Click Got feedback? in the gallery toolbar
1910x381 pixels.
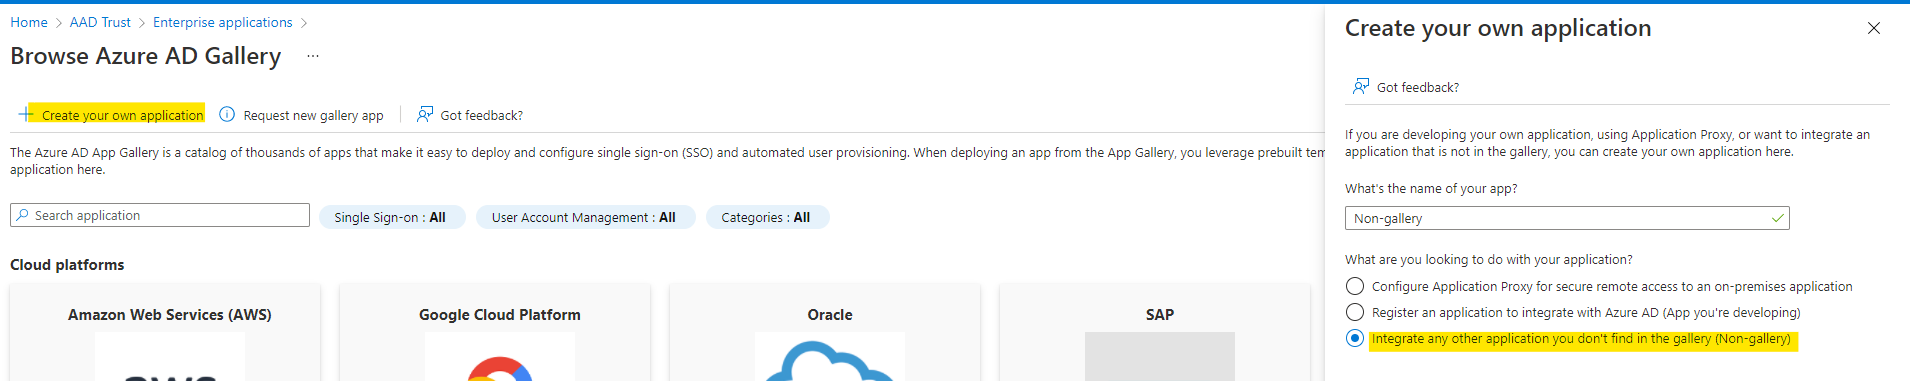[x=482, y=115]
